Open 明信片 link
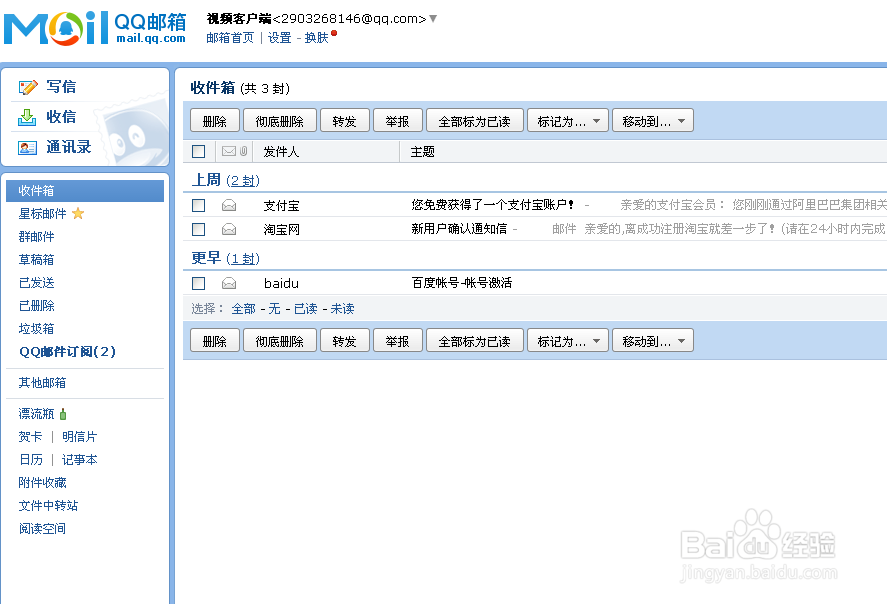This screenshot has height=604, width=887. pyautogui.click(x=80, y=437)
